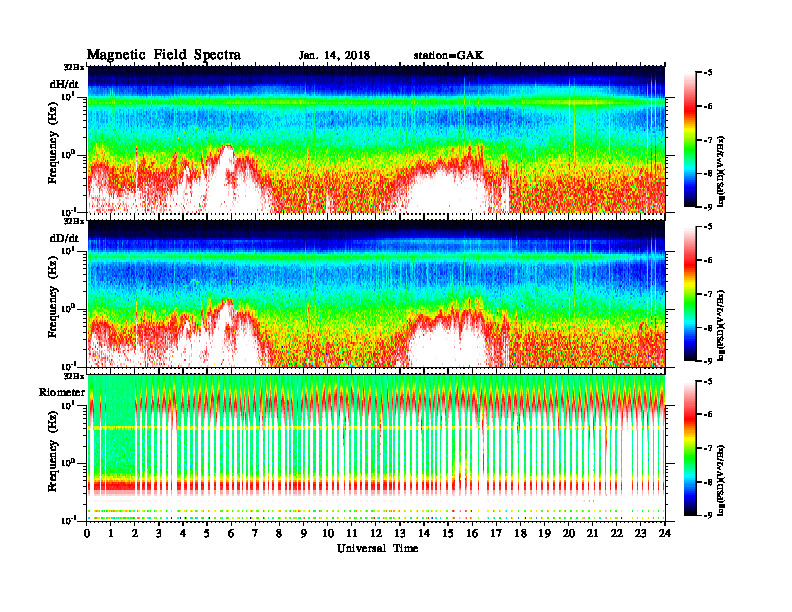The height and width of the screenshot is (612, 792).
Task: Click the "7" hour tick label
Action: point(255,533)
